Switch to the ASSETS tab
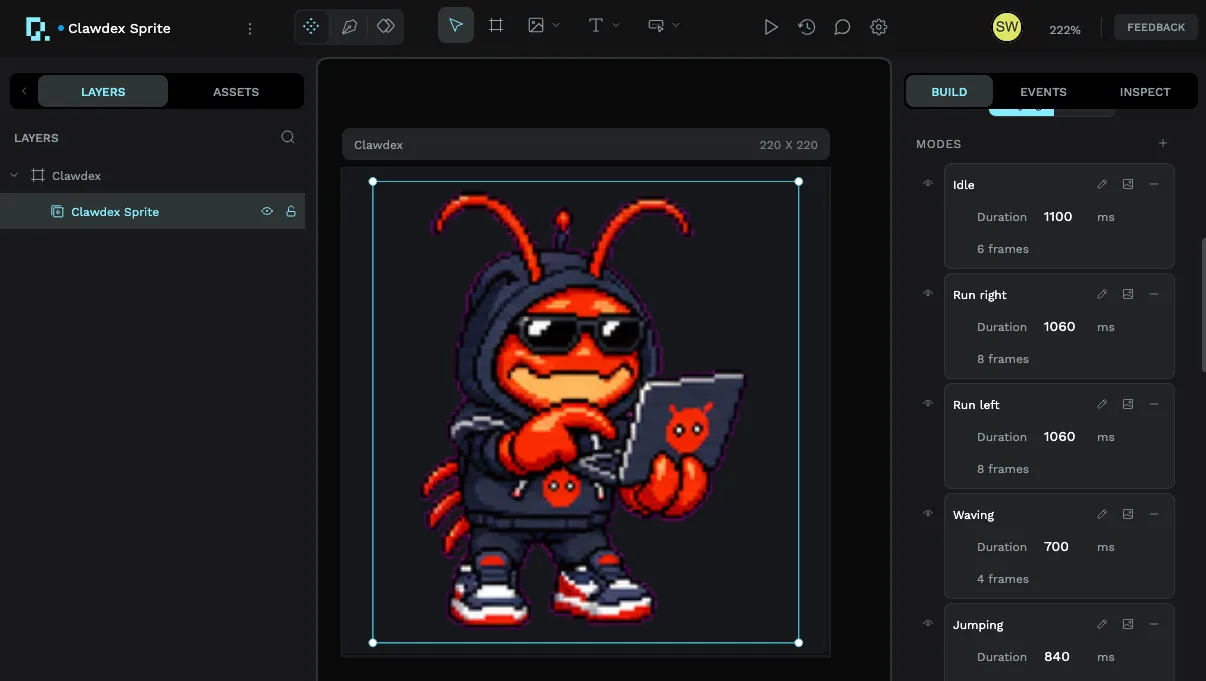This screenshot has height=681, width=1206. 236,92
